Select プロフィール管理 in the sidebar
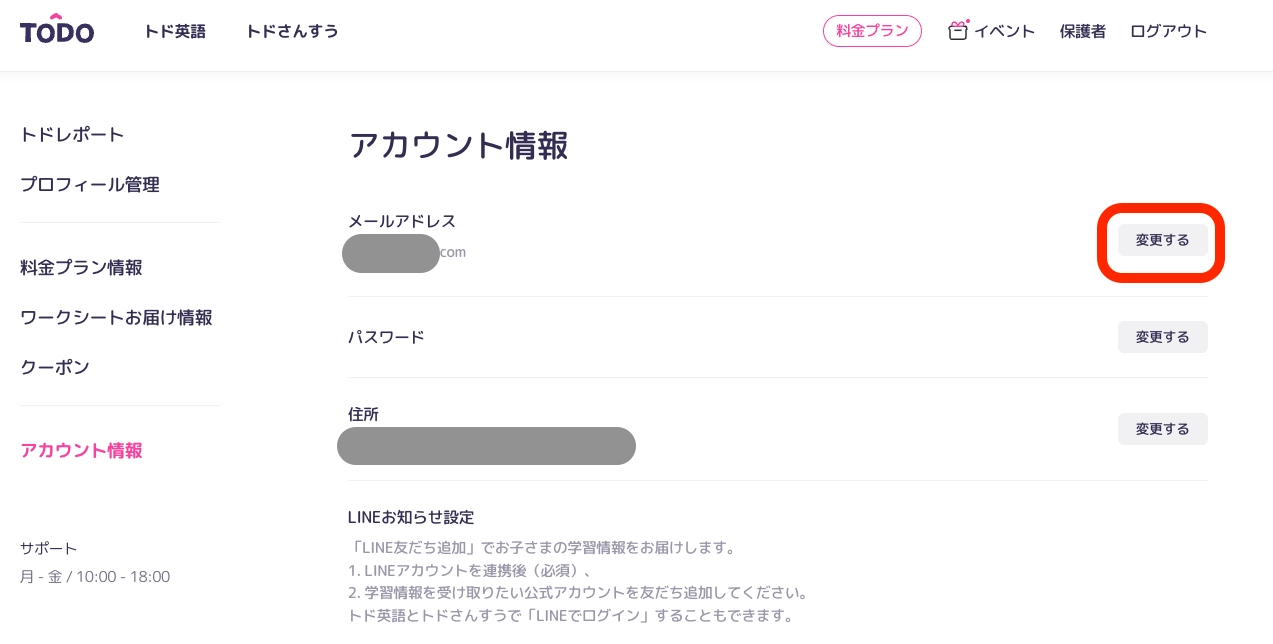The image size is (1273, 644). [90, 184]
